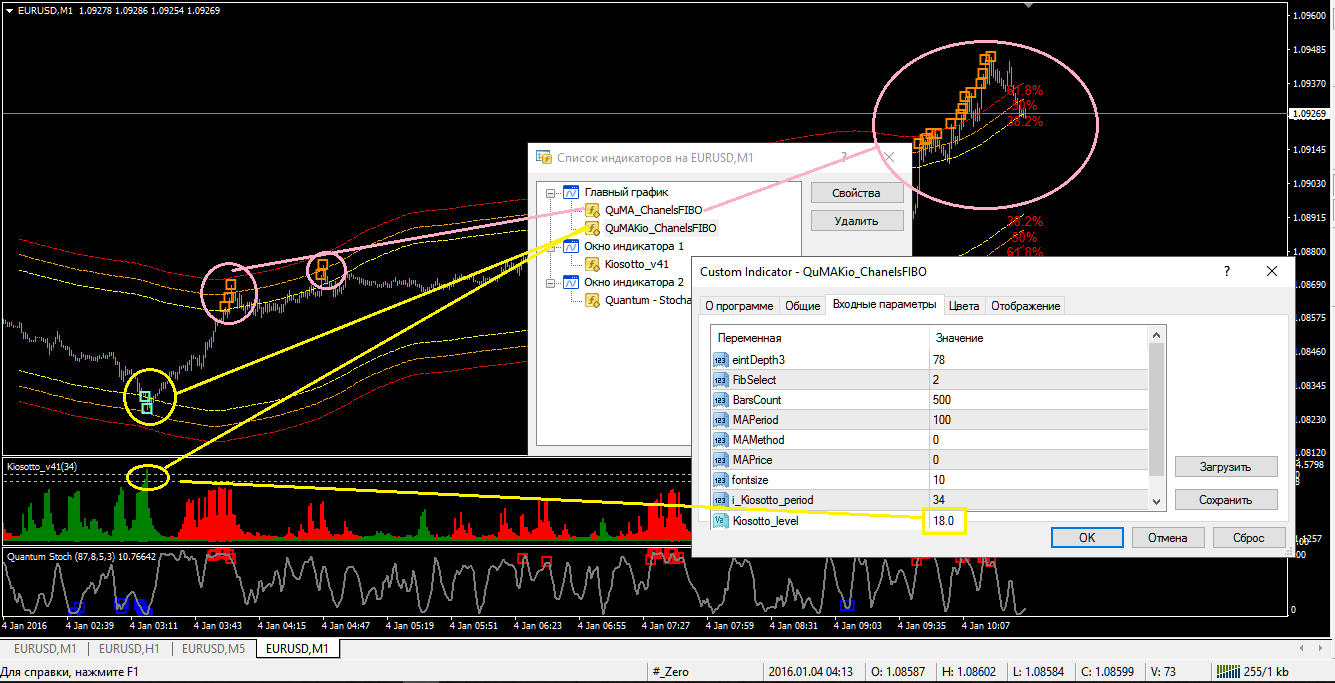Edit the FibSelect value 2
The width and height of the screenshot is (1335, 683).
point(1038,380)
